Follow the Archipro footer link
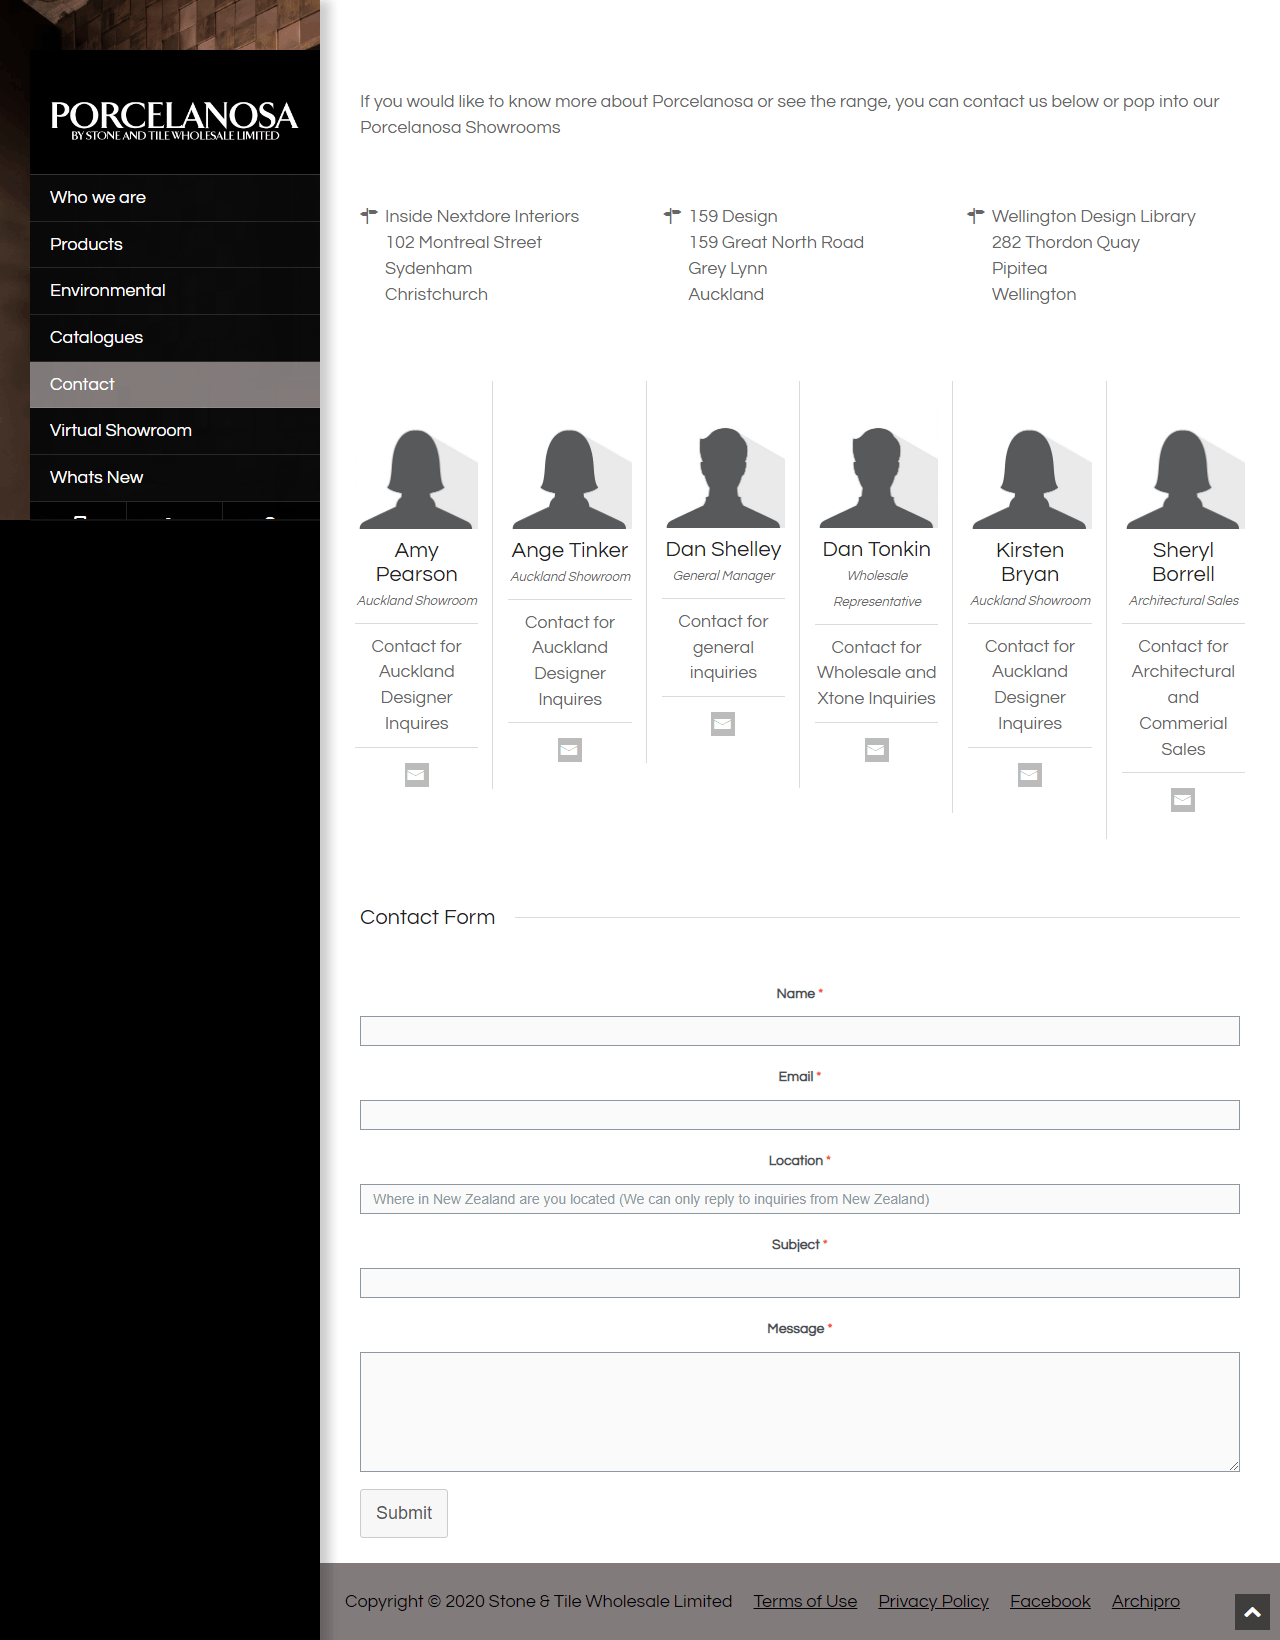This screenshot has width=1280, height=1640. (1146, 1601)
